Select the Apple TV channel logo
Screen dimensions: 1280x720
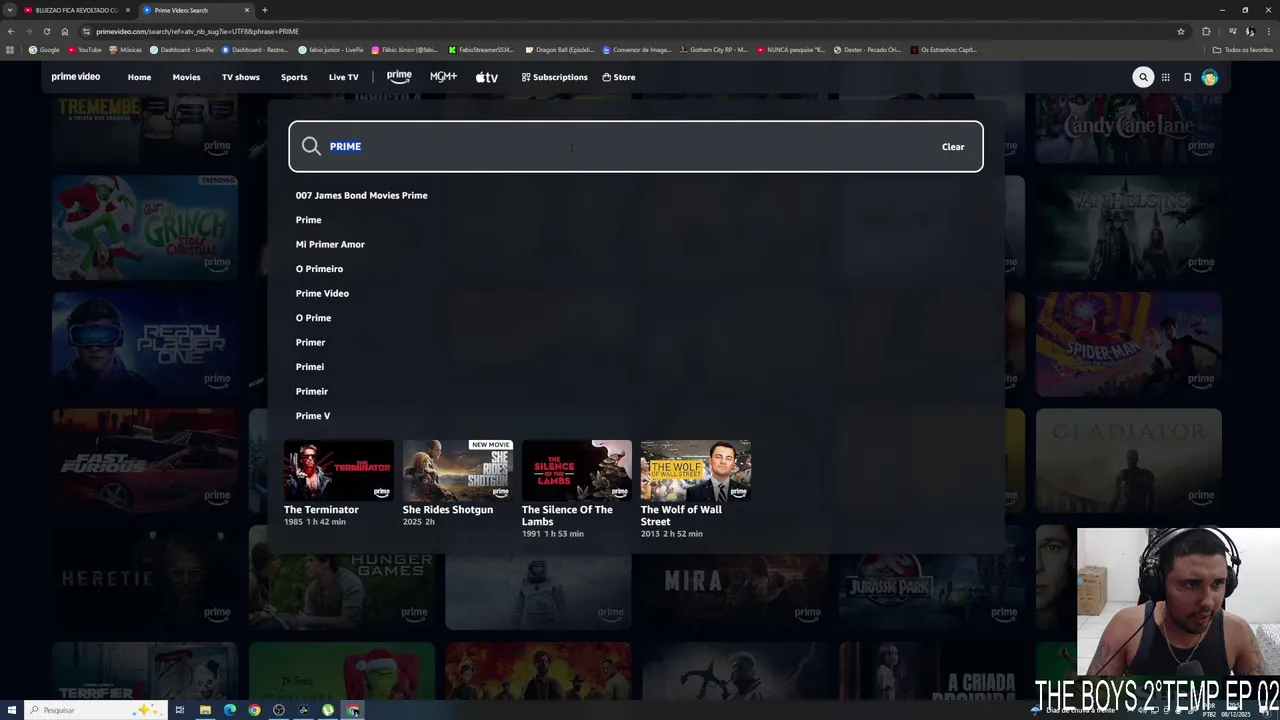(486, 77)
